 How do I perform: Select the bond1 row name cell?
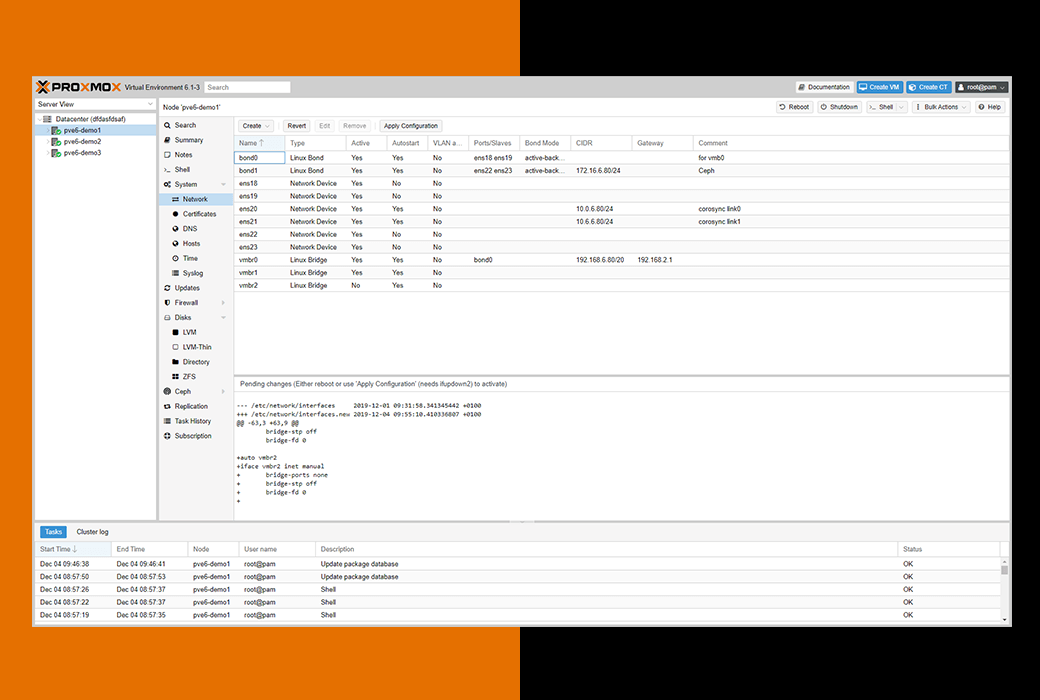(x=259, y=171)
